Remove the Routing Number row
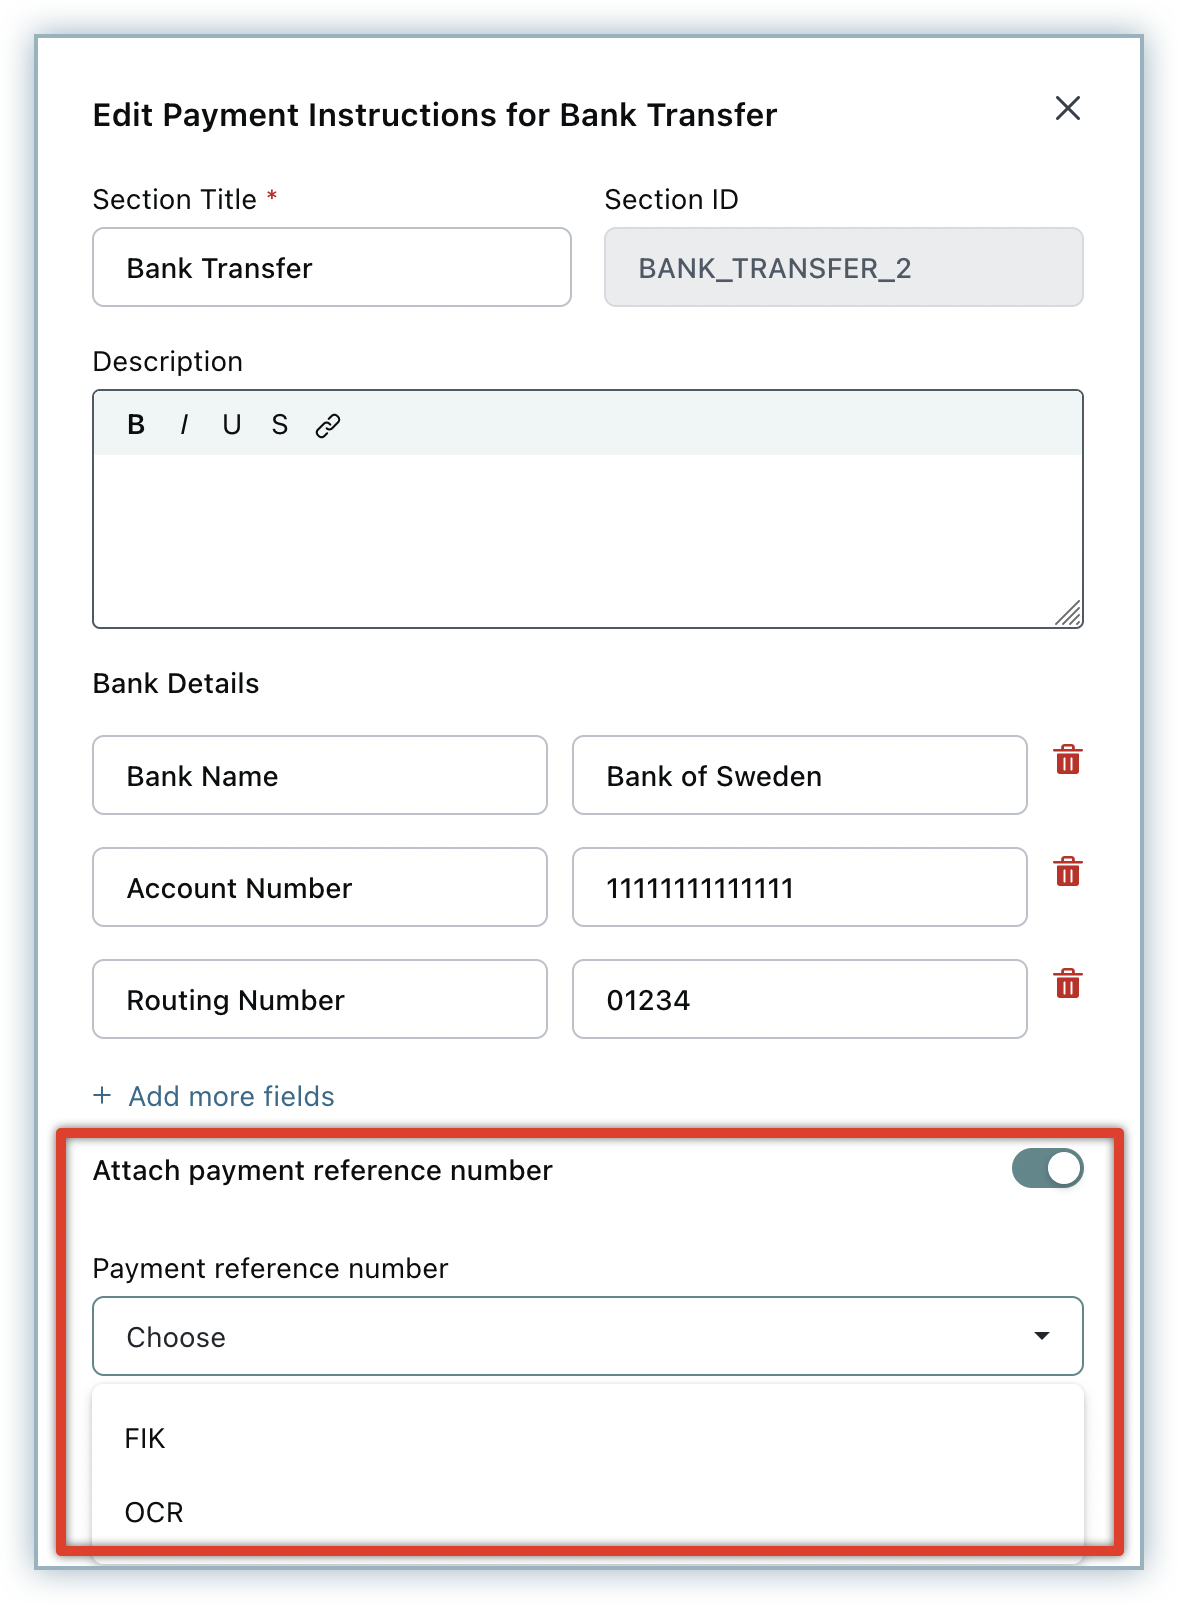 pos(1067,984)
